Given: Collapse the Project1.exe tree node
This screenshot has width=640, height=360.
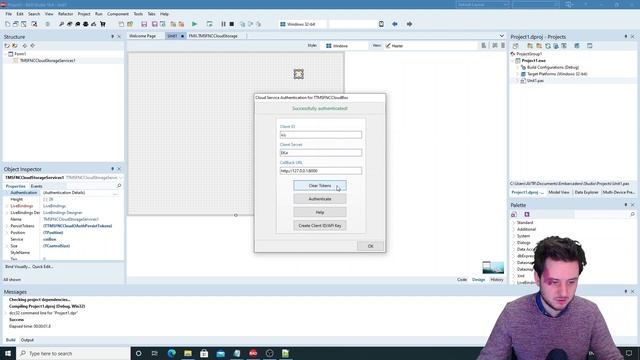Looking at the screenshot, I should pyautogui.click(x=513, y=60).
